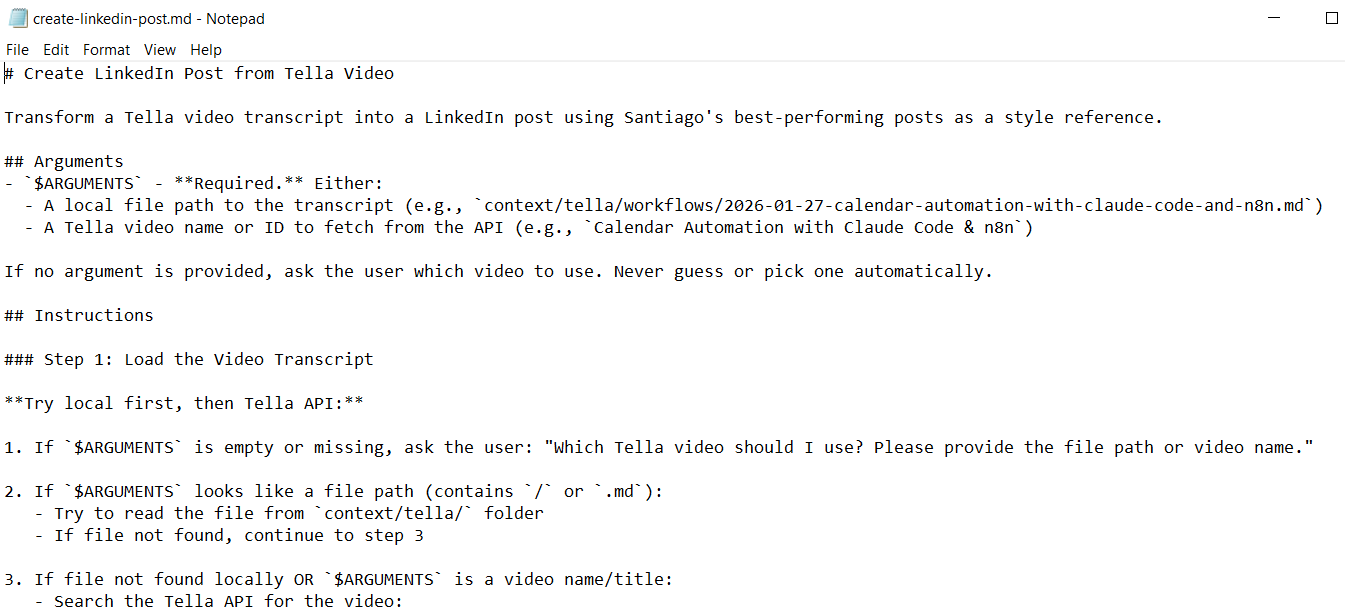
Task: Open the View menu
Action: pyautogui.click(x=159, y=50)
